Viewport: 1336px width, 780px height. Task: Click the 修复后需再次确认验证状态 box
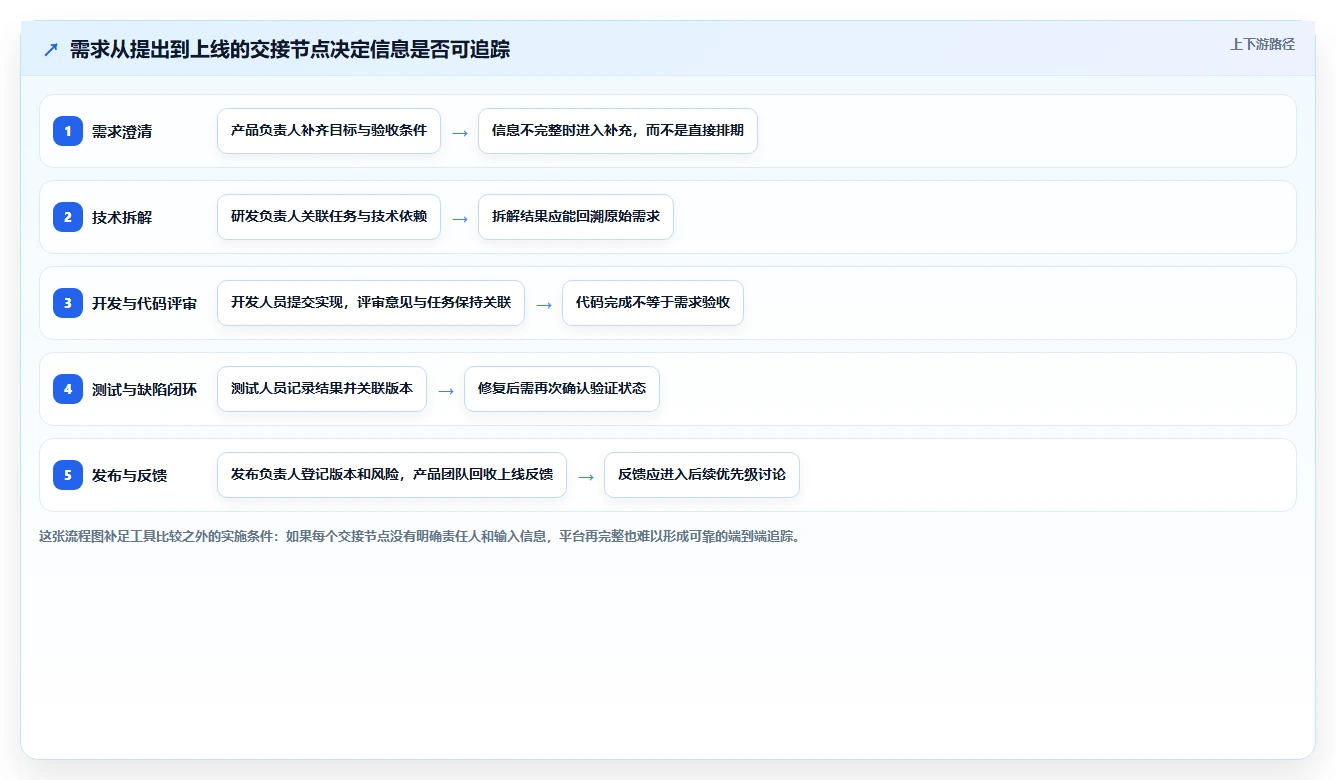(x=562, y=389)
